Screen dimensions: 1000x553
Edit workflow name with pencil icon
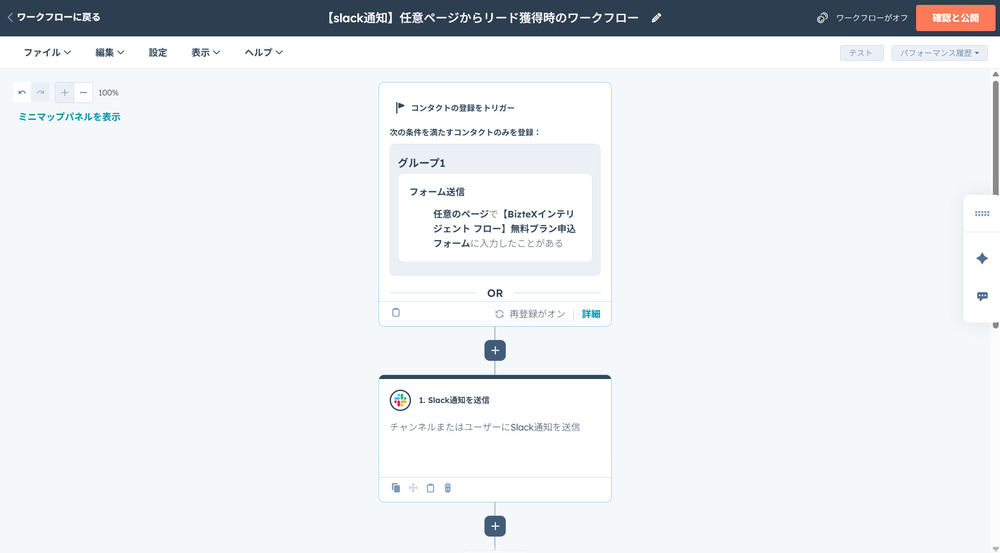pyautogui.click(x=656, y=18)
